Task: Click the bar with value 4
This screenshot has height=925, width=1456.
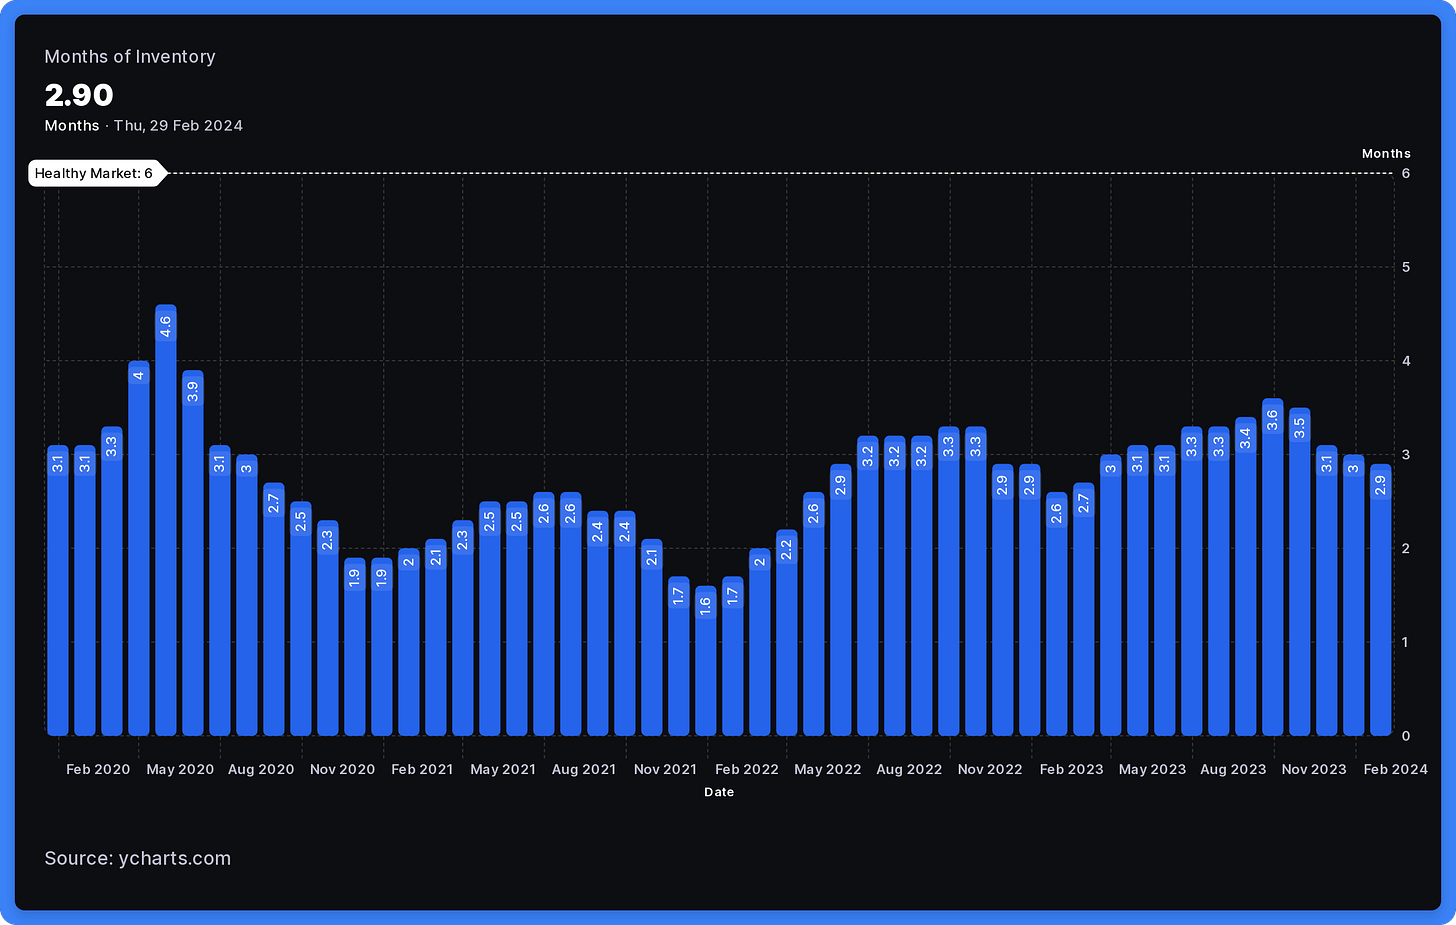Action: click(x=139, y=548)
